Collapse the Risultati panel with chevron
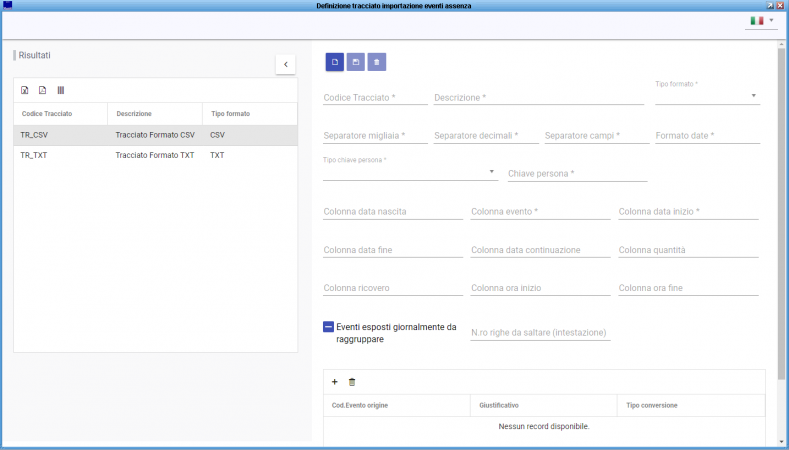The height and width of the screenshot is (450, 789). (x=285, y=64)
